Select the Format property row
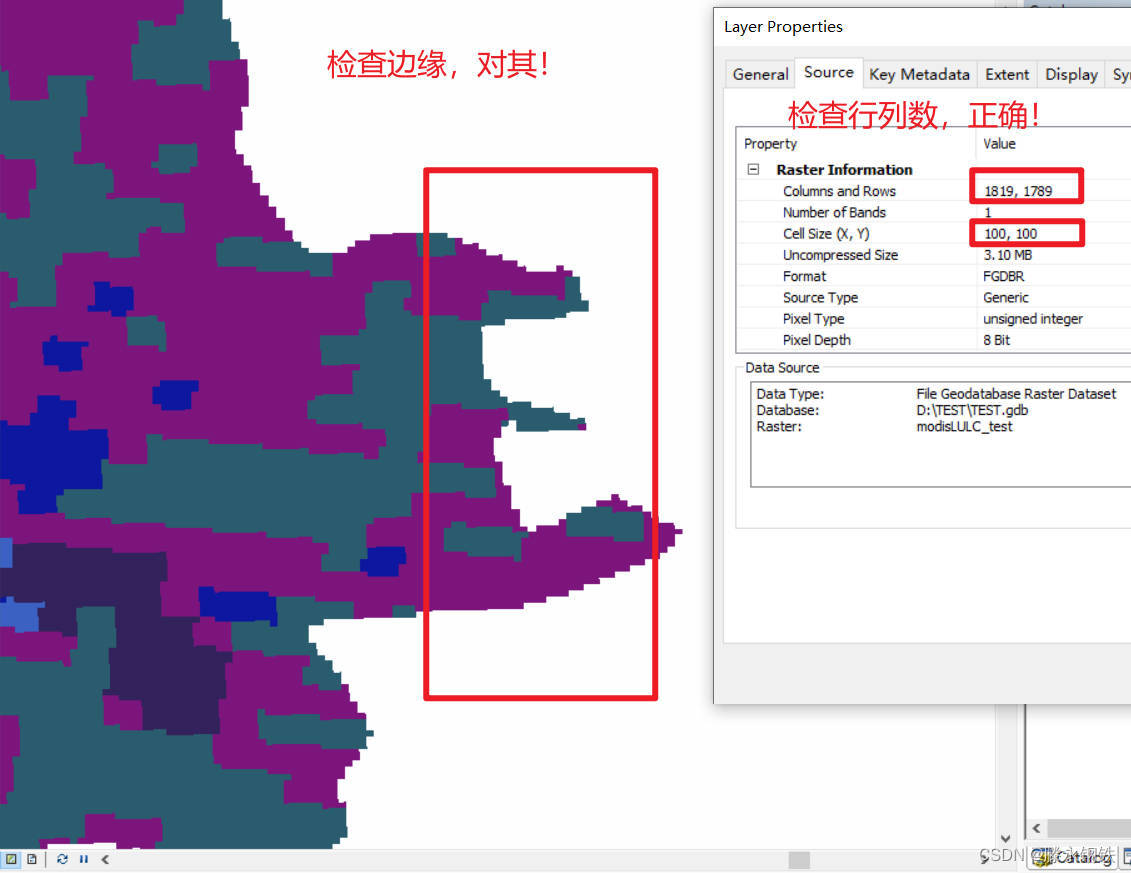This screenshot has width=1131, height=873. pyautogui.click(x=805, y=276)
